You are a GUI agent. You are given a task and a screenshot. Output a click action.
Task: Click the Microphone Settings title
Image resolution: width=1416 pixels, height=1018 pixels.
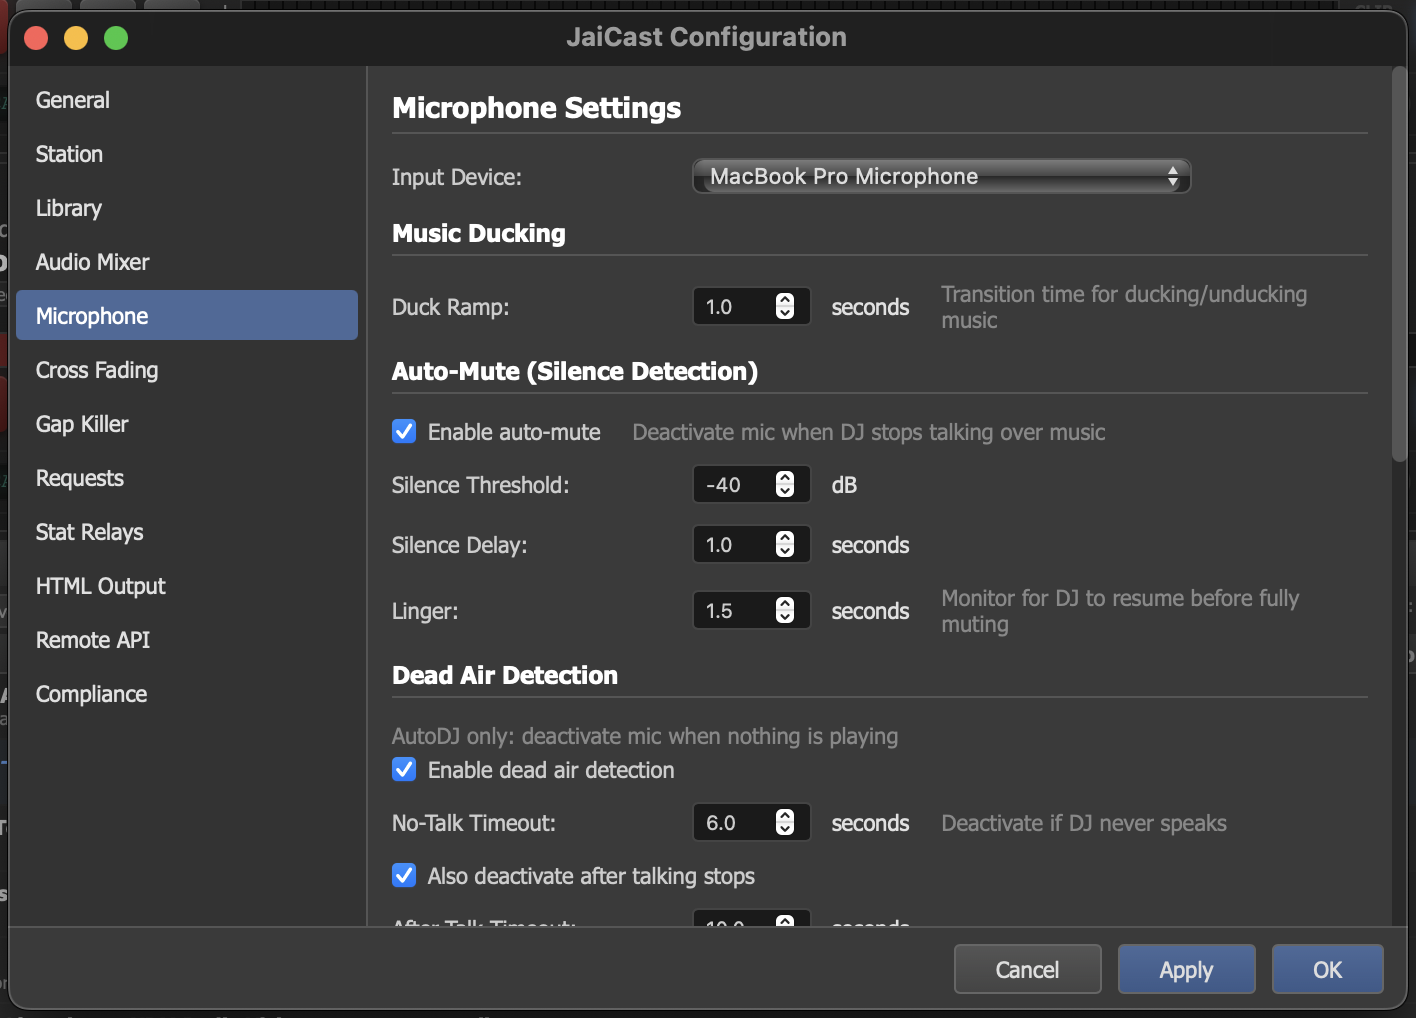tap(536, 108)
